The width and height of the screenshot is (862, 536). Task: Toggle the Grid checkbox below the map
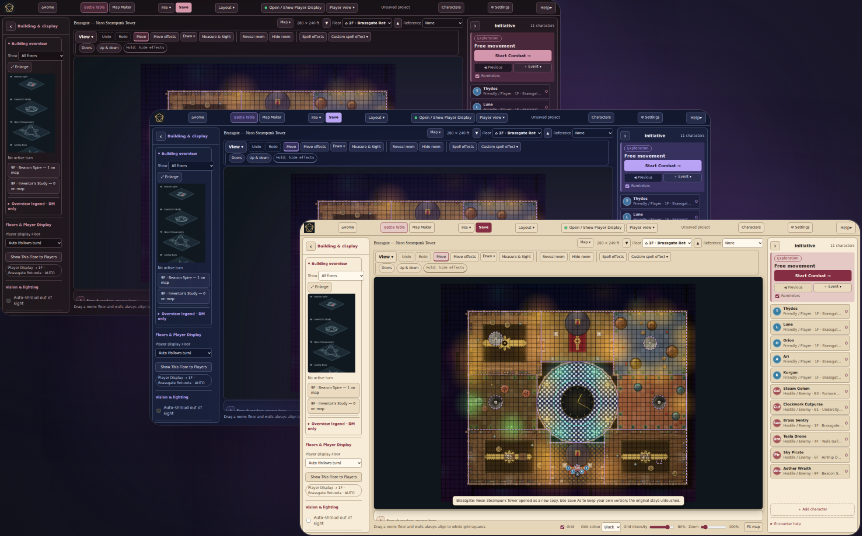(562, 527)
